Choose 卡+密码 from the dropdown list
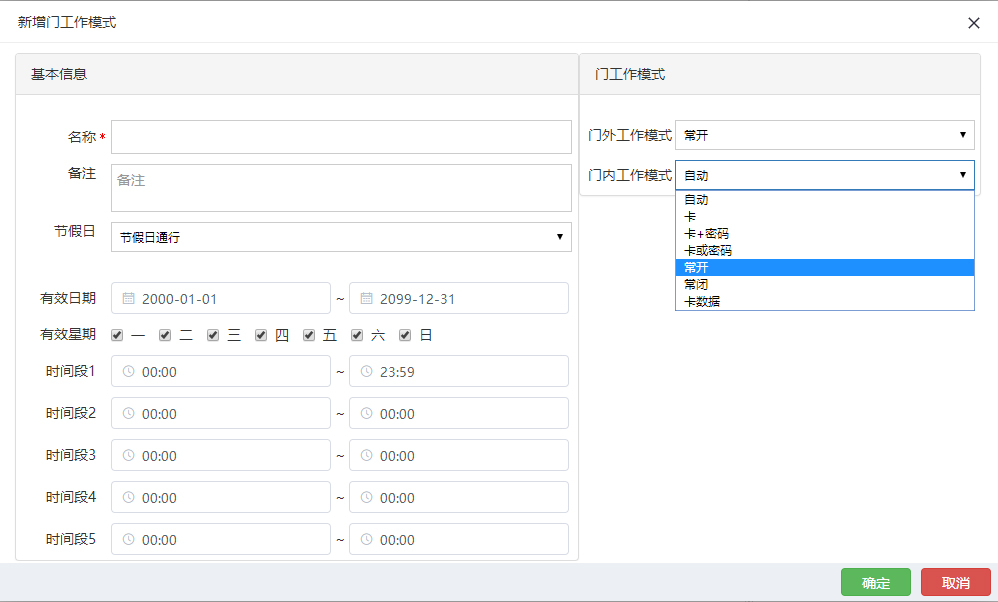The width and height of the screenshot is (998, 602). pyautogui.click(x=824, y=233)
